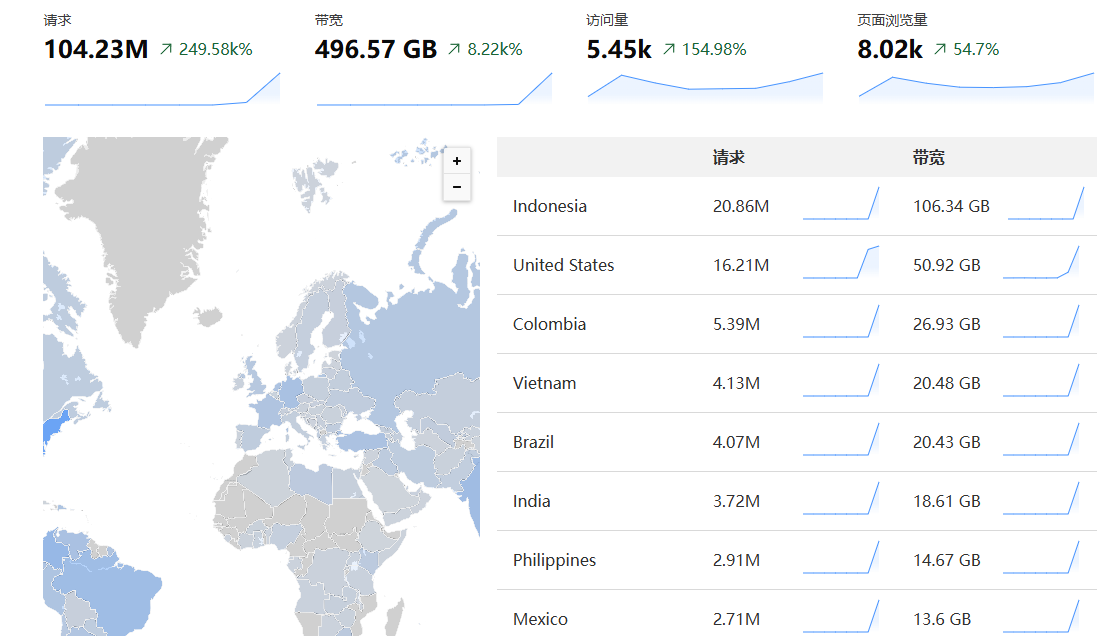Zoom out on the world map
Viewport: 1110px width, 636px height.
click(457, 187)
